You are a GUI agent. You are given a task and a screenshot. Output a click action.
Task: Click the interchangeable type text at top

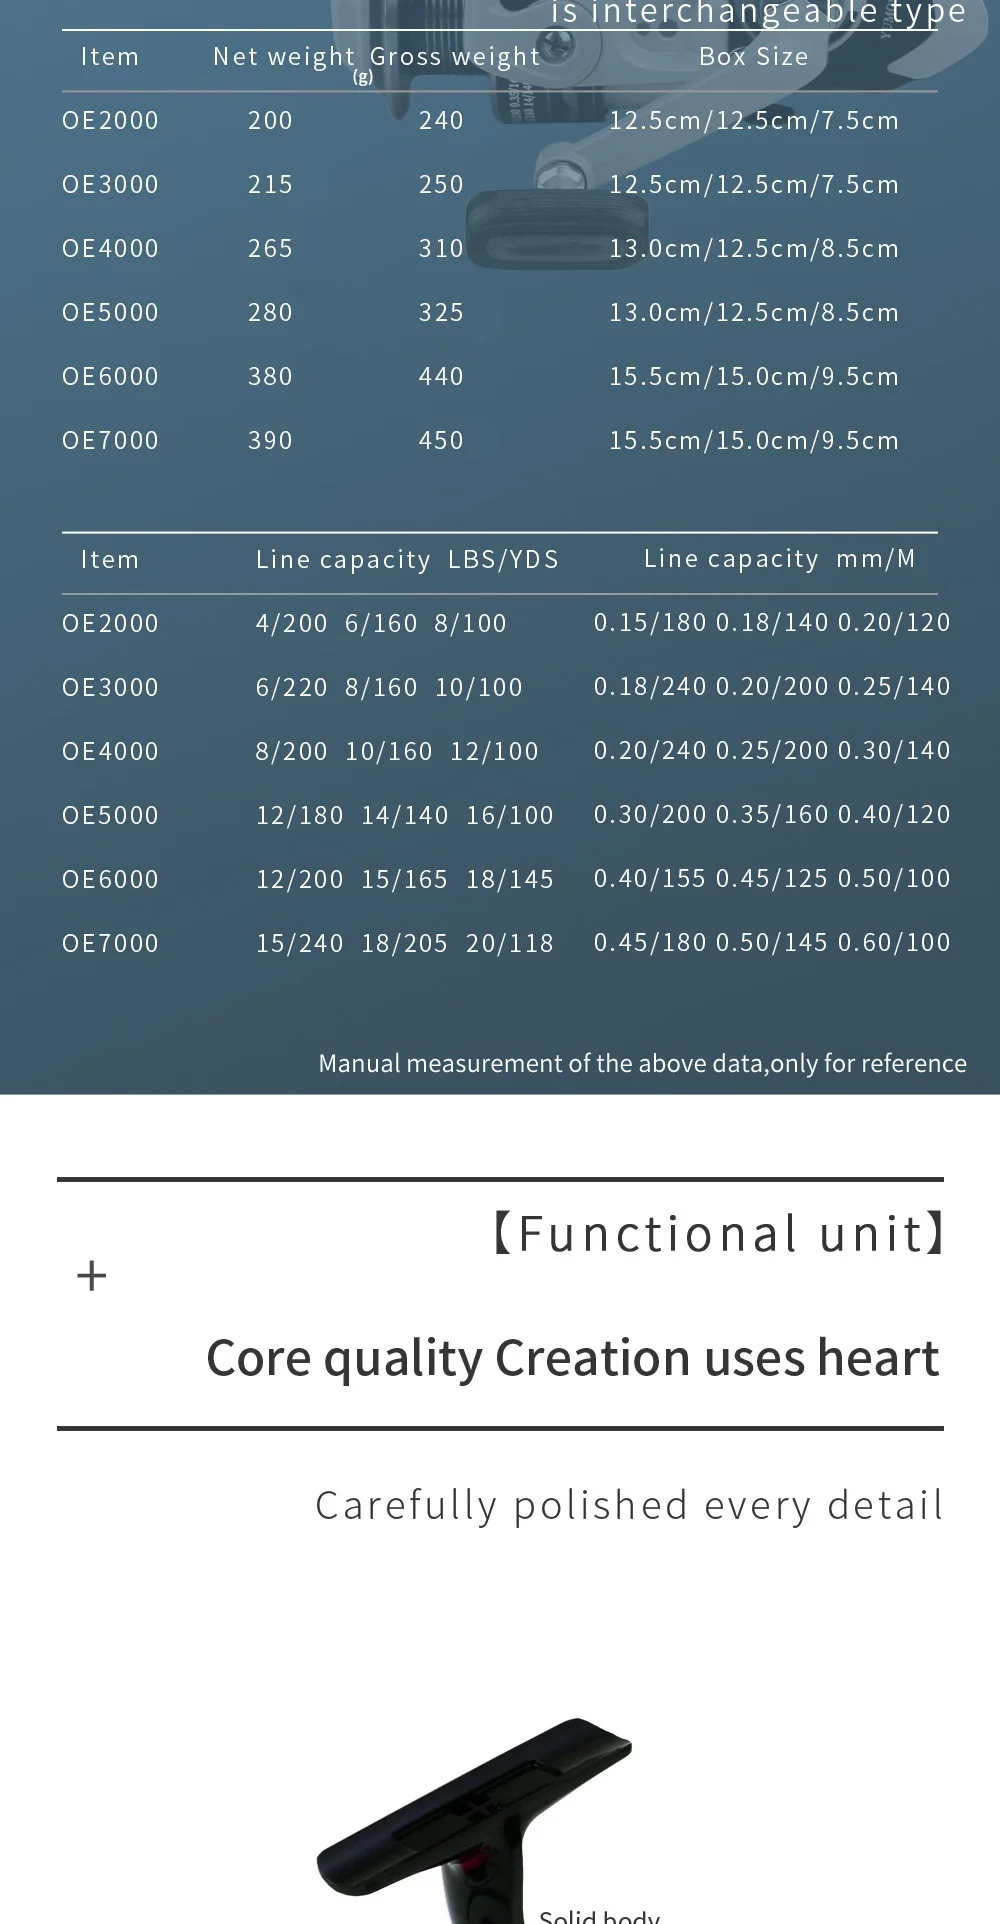click(x=758, y=13)
